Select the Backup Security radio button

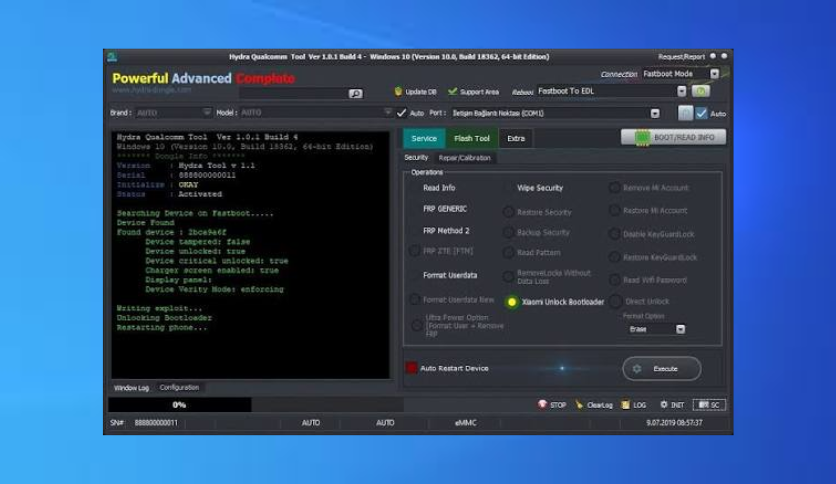click(509, 232)
